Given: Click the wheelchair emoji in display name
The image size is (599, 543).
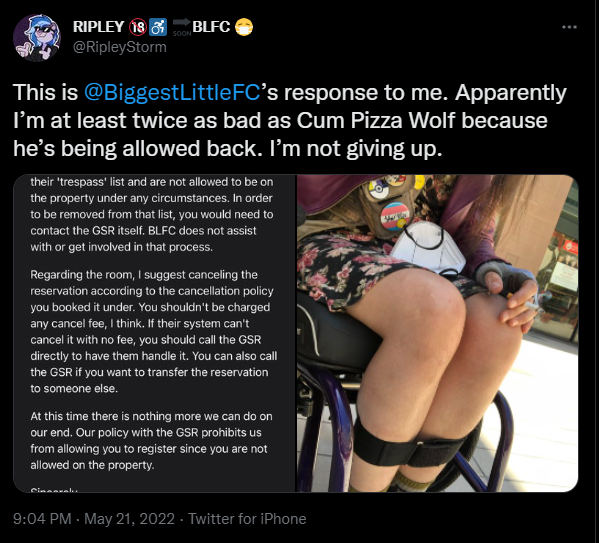Looking at the screenshot, I should 158,27.
